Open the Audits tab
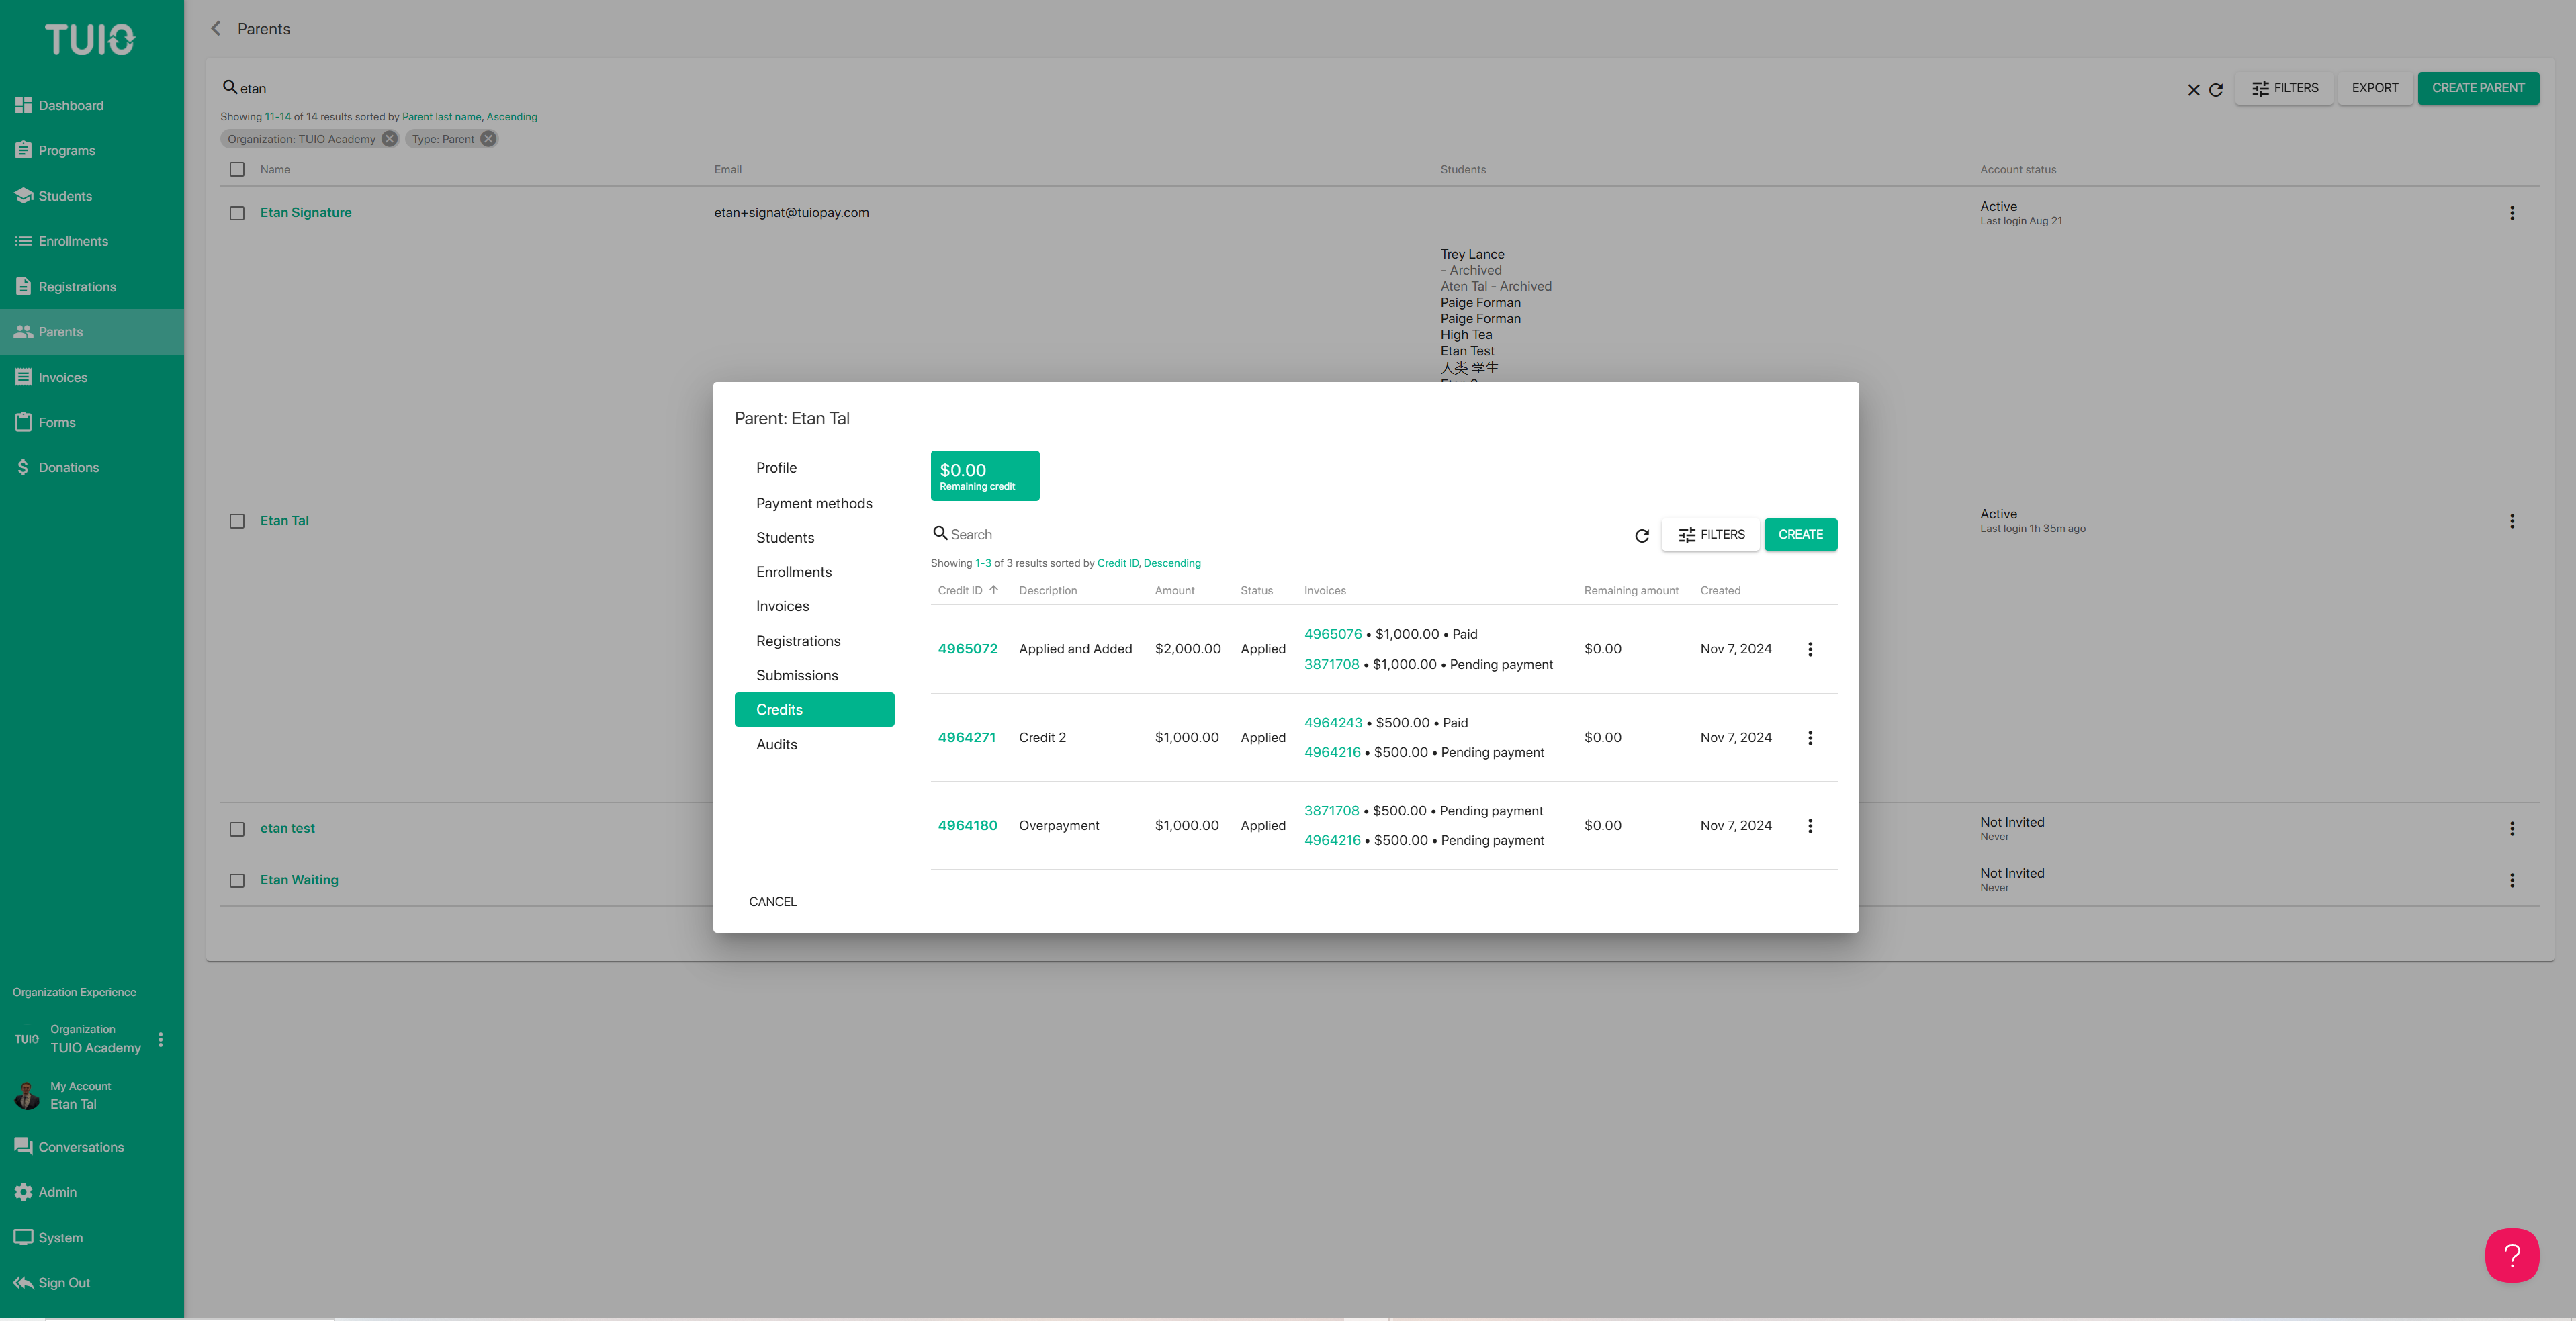The width and height of the screenshot is (2576, 1321). [814, 744]
